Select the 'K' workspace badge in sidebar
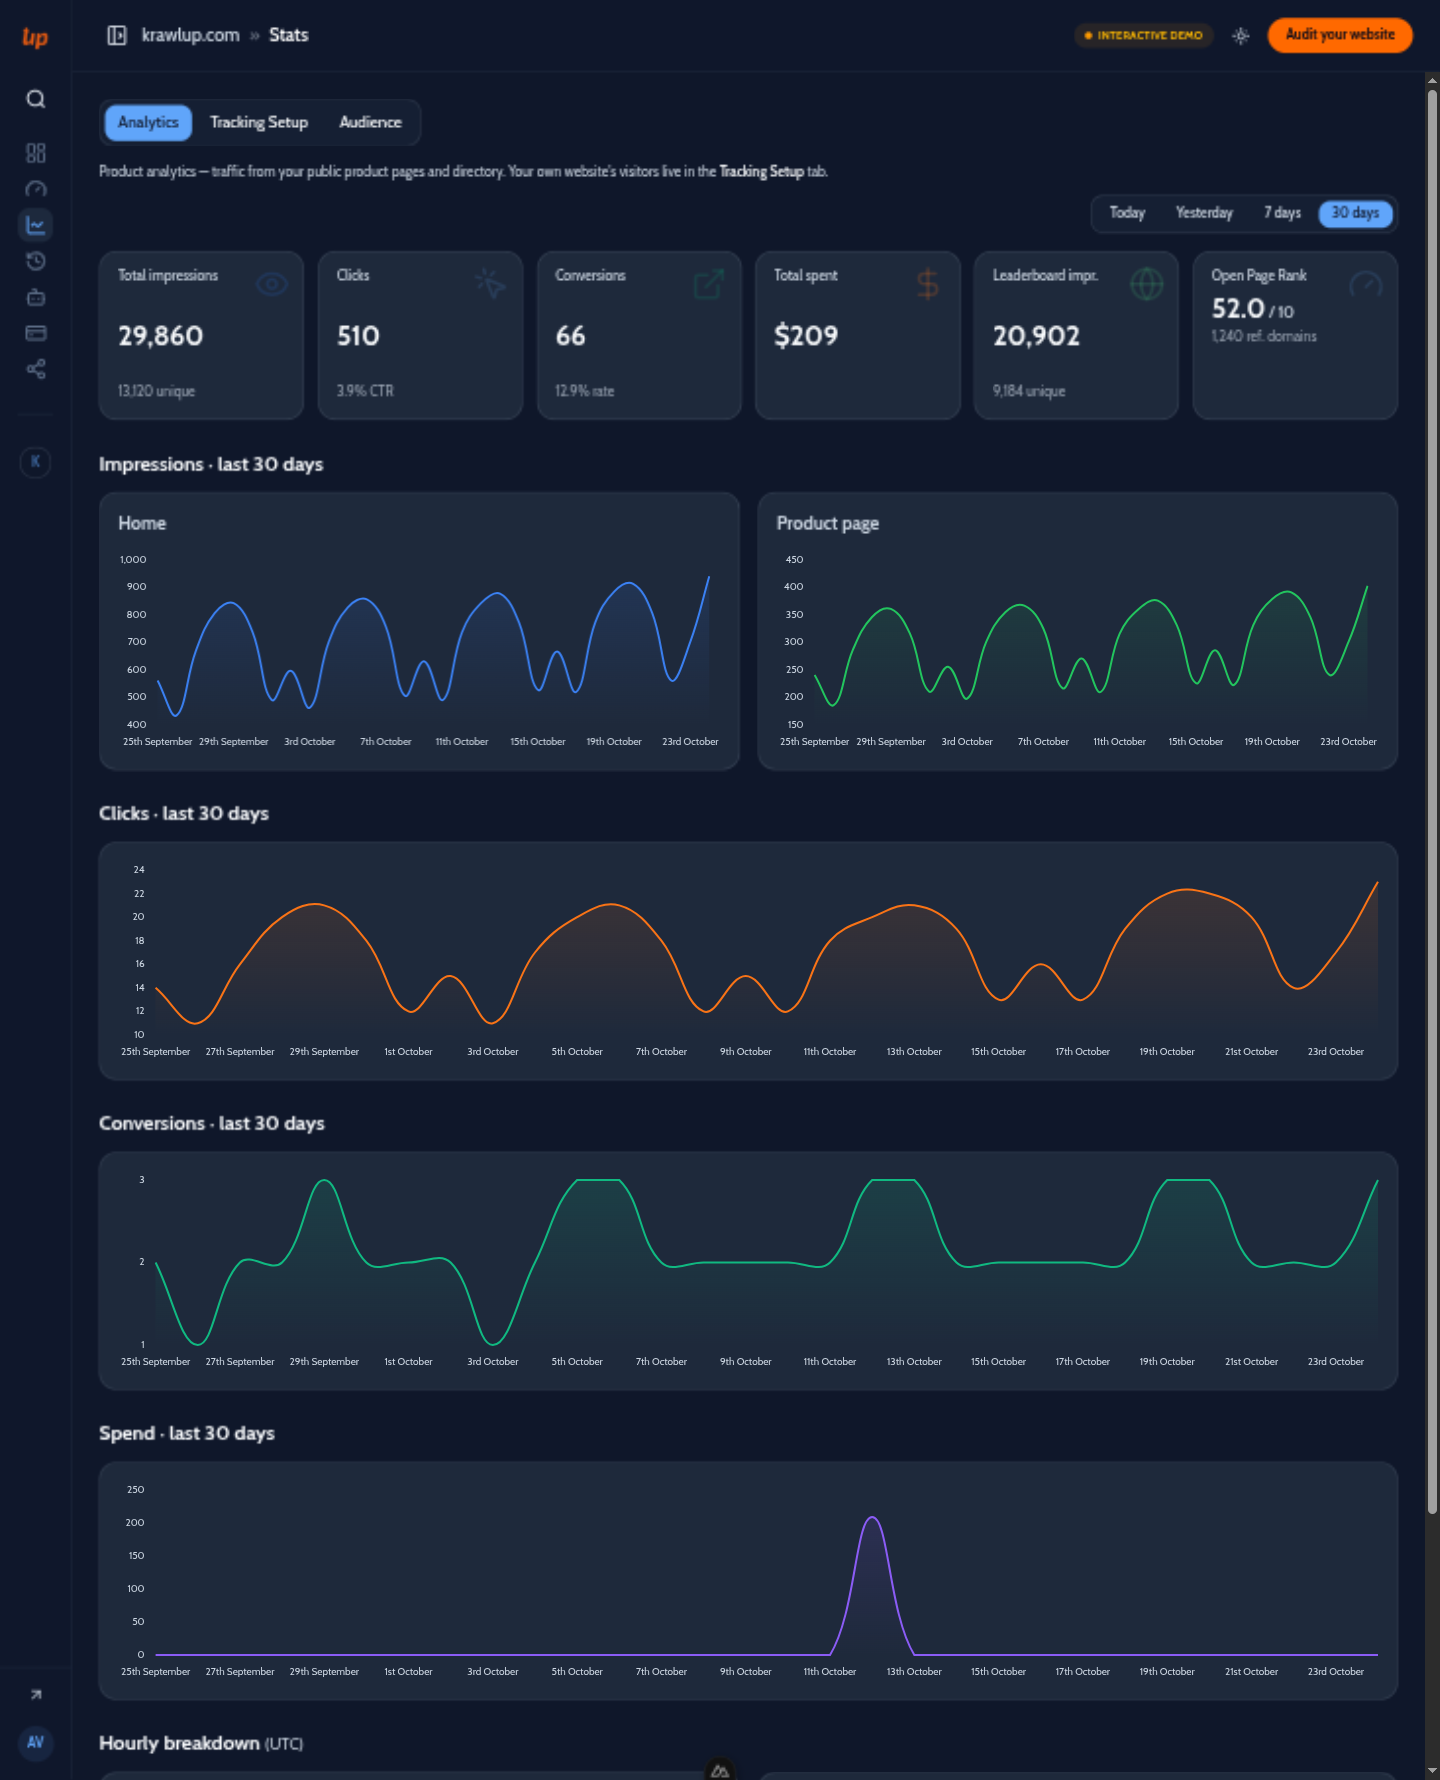The width and height of the screenshot is (1440, 1780). tap(35, 461)
